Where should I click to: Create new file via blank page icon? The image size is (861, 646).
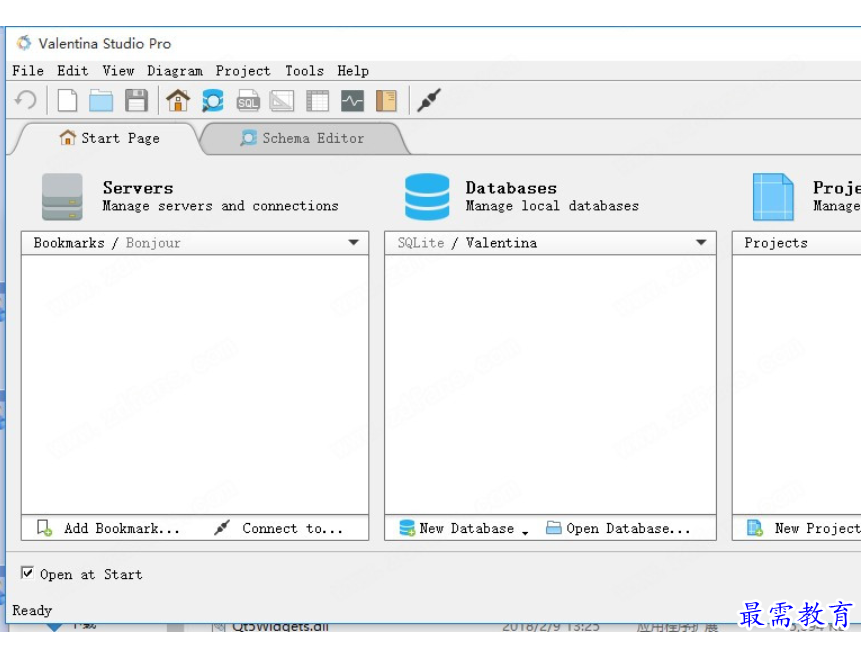[67, 101]
